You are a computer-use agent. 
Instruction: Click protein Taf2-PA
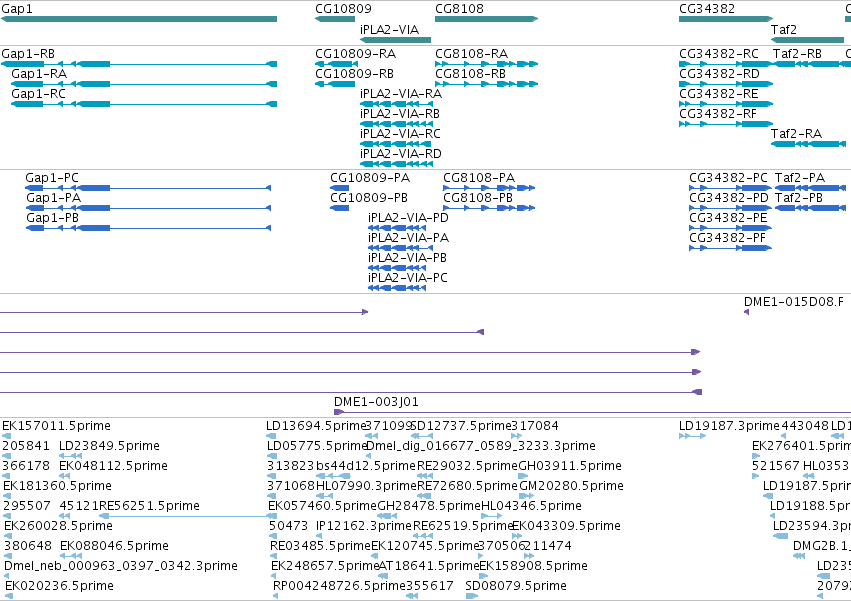(x=810, y=188)
